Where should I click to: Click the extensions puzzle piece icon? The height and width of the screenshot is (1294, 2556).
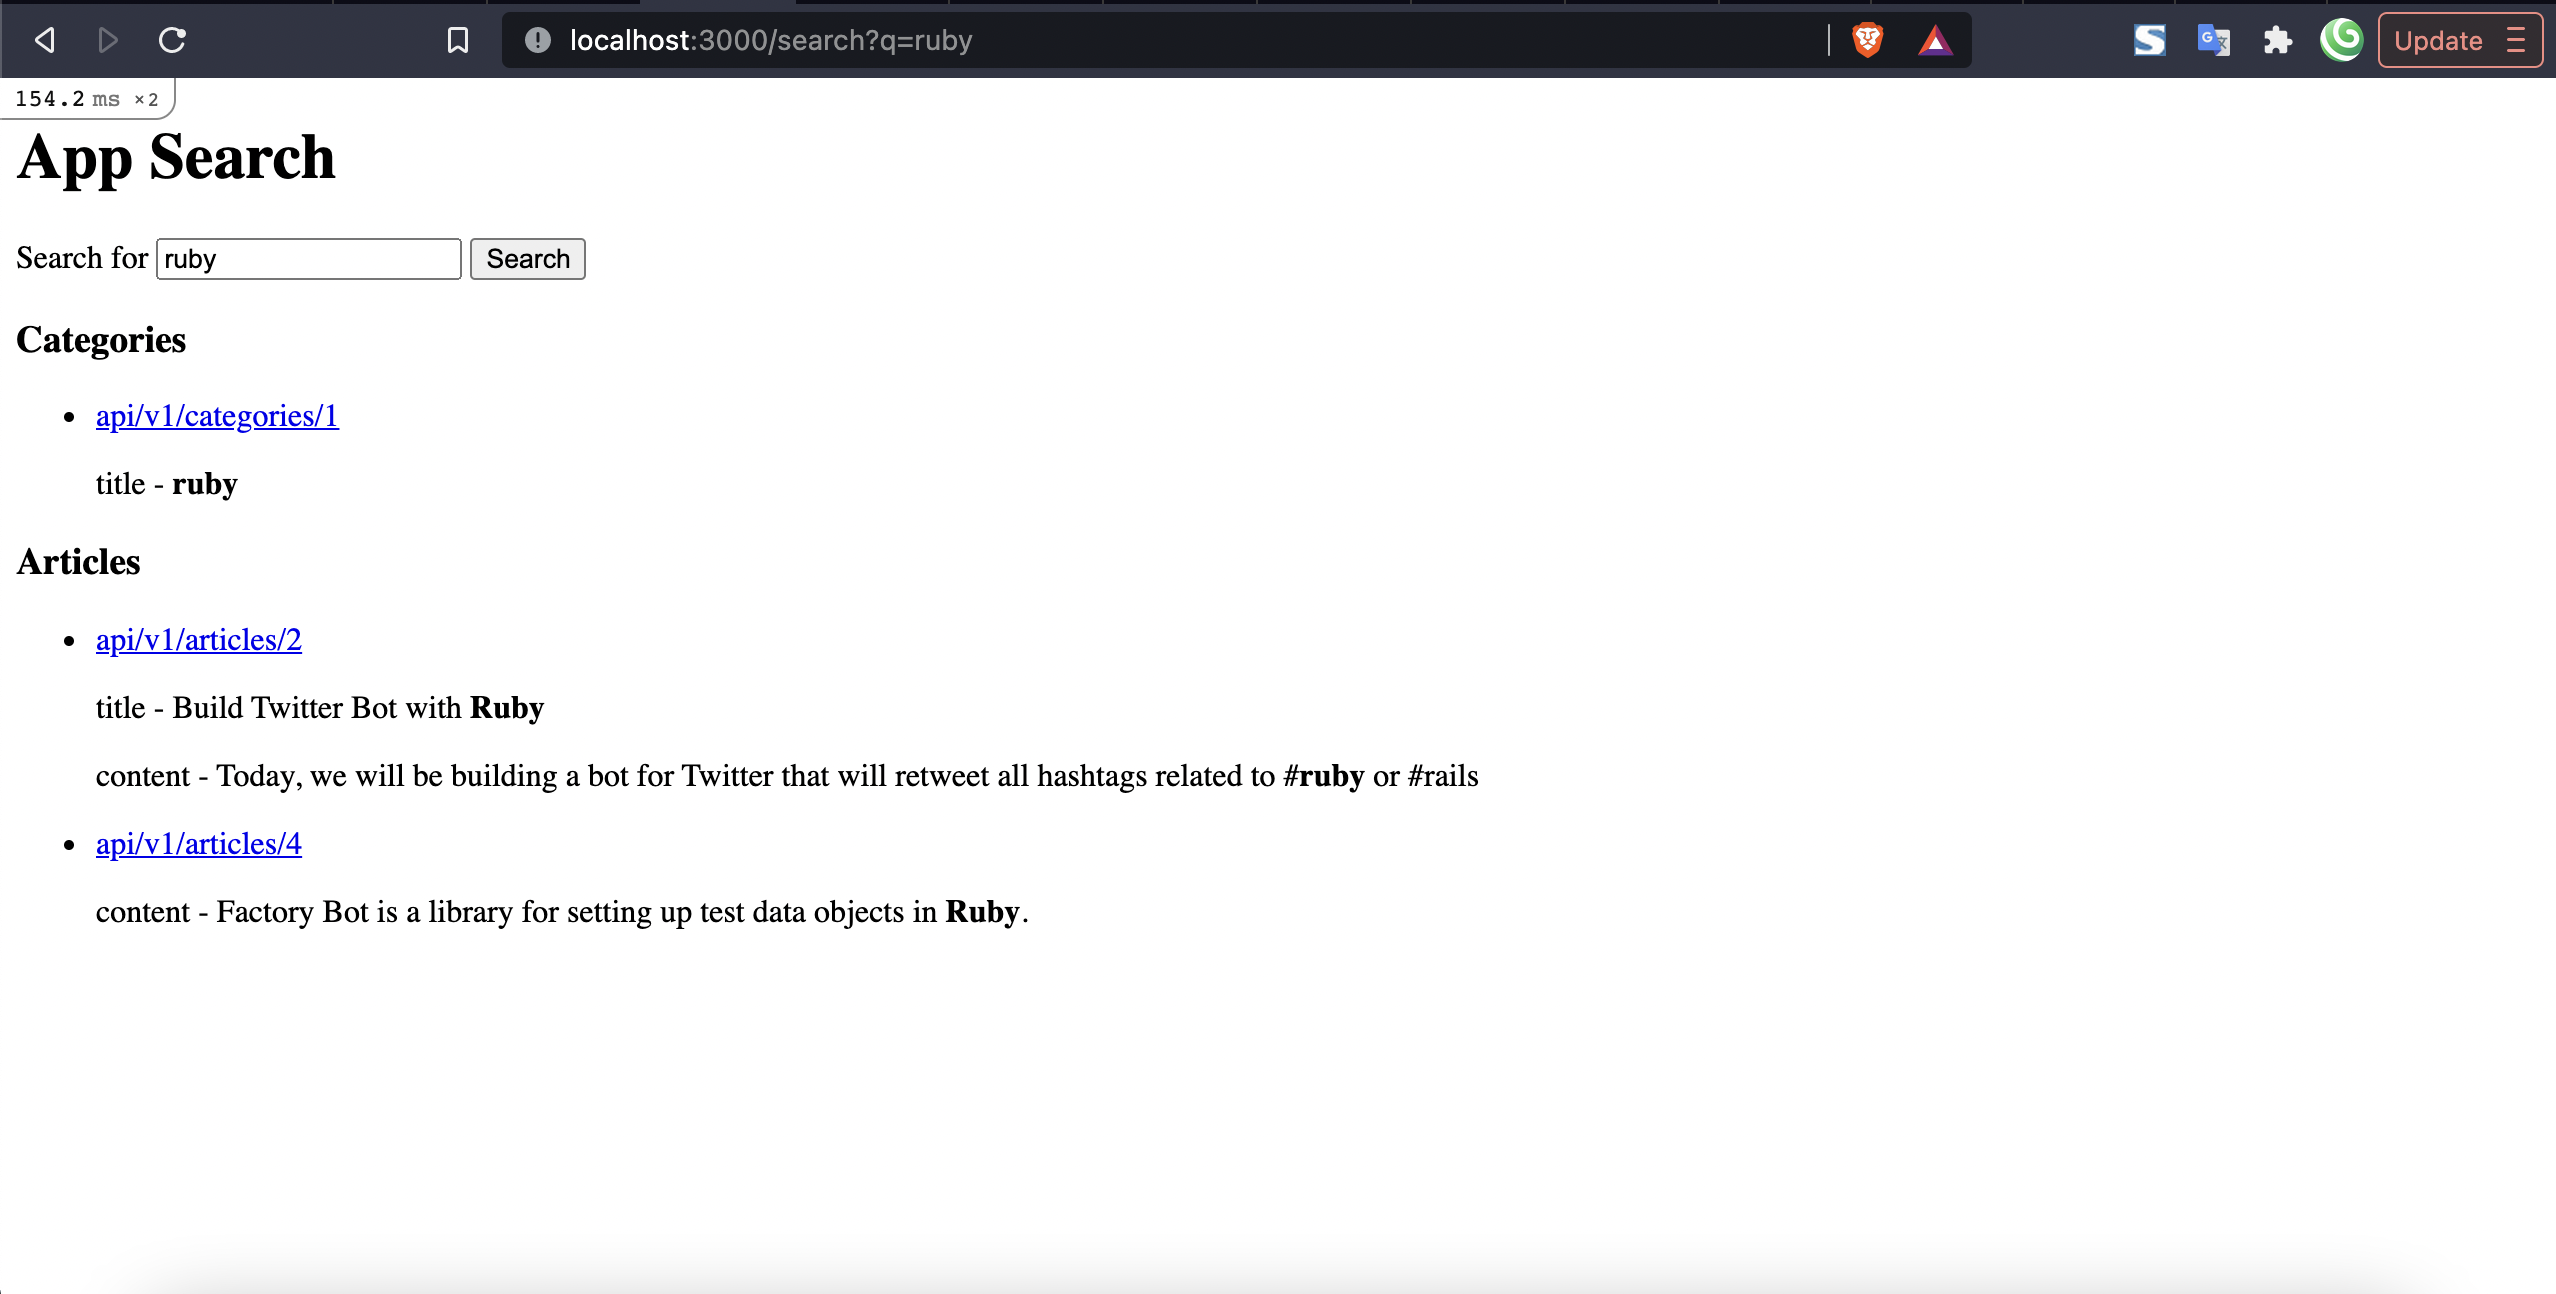tap(2277, 40)
